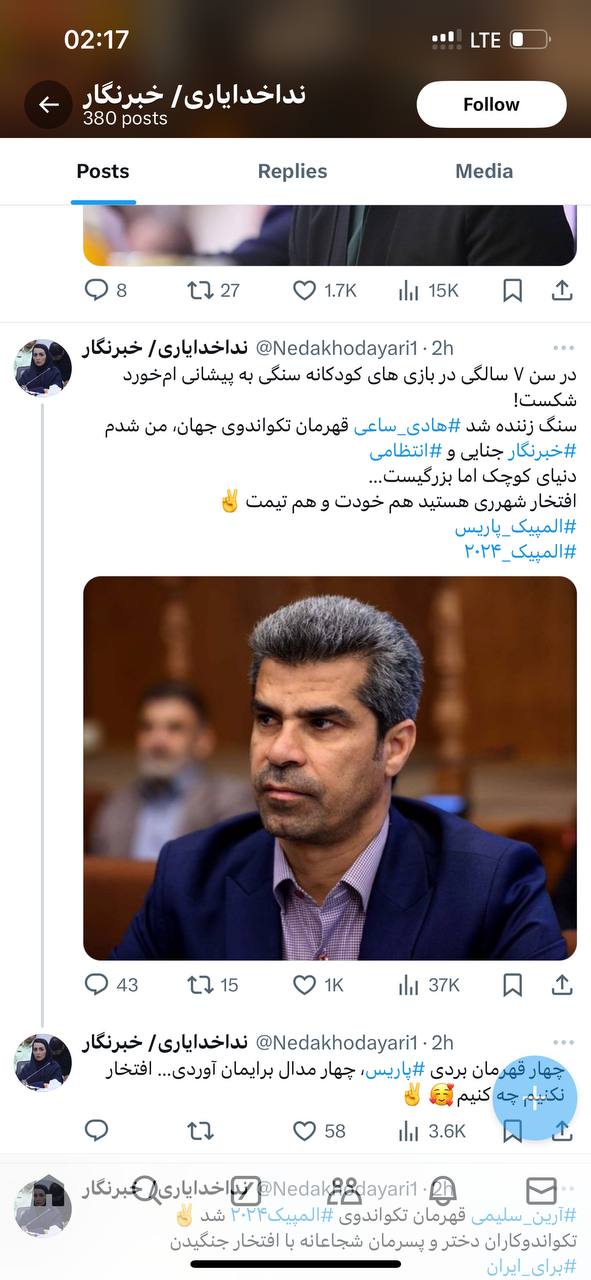Share the post with 37K views

click(x=562, y=985)
